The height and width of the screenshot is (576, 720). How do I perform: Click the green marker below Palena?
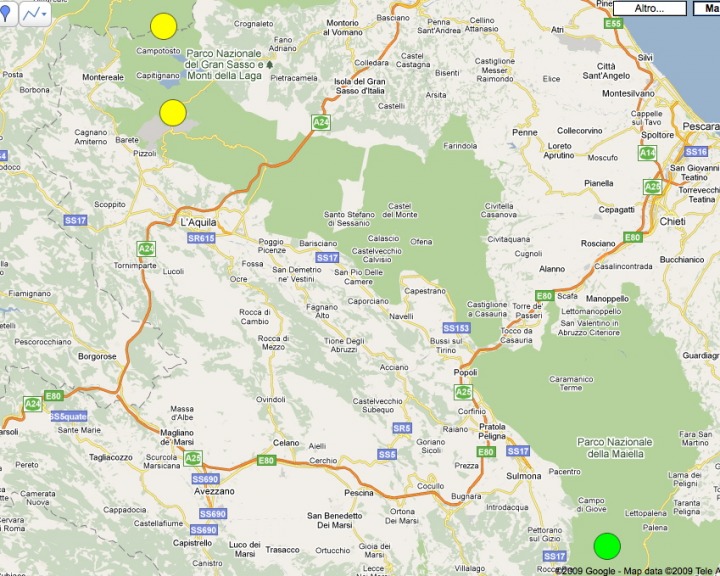pyautogui.click(x=607, y=546)
